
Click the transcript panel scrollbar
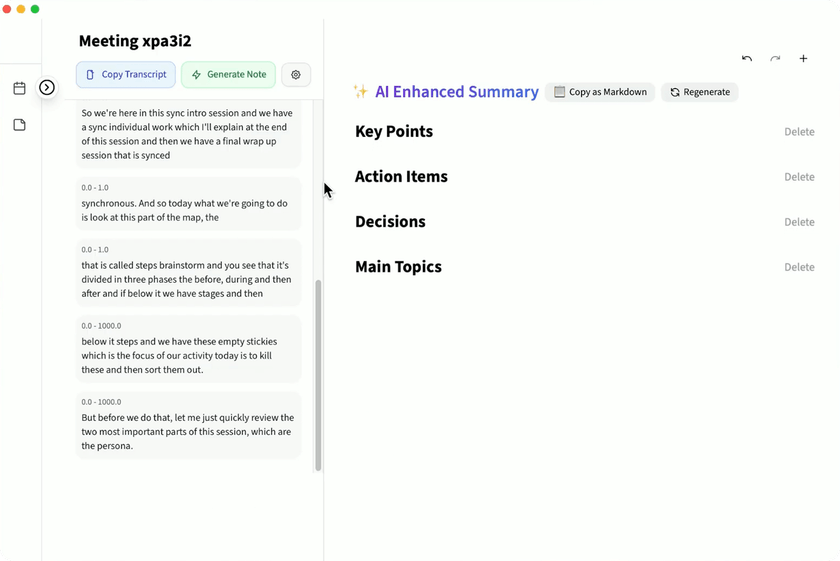(x=319, y=375)
